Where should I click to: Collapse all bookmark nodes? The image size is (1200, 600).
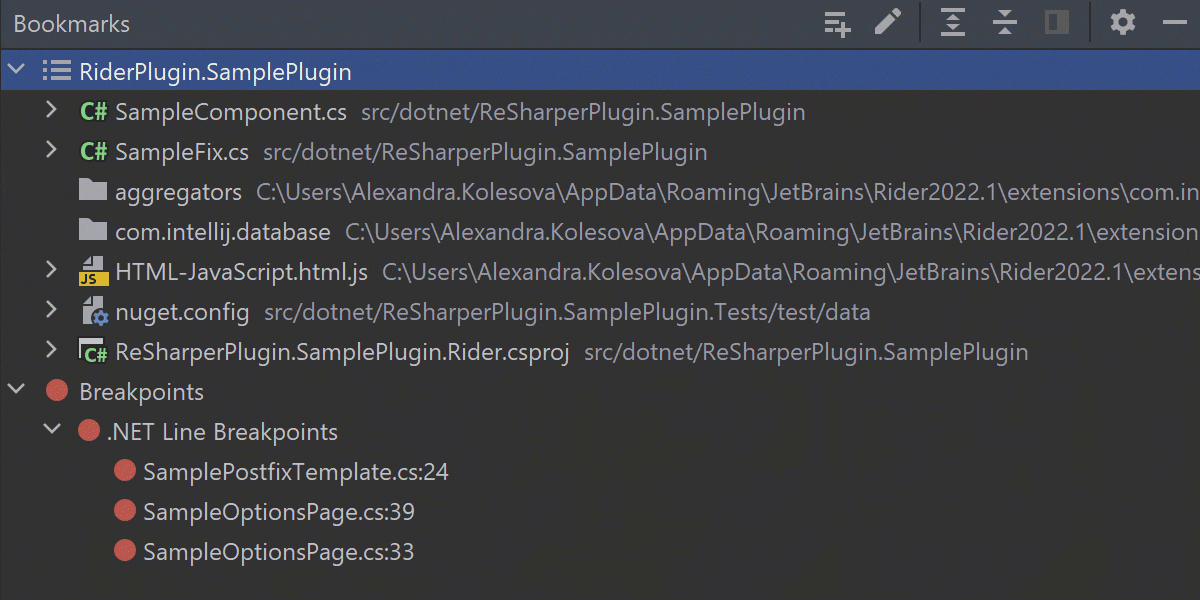1004,23
